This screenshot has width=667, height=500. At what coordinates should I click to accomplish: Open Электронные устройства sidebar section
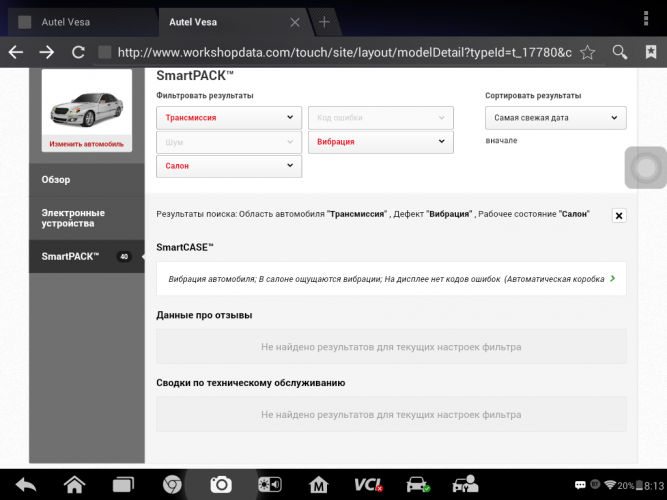click(x=87, y=218)
